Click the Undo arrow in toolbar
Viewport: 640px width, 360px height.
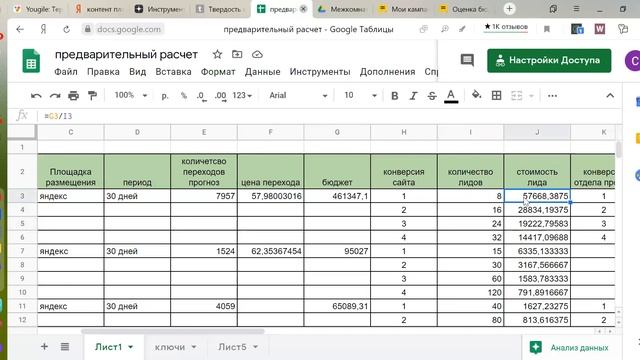pyautogui.click(x=36, y=96)
